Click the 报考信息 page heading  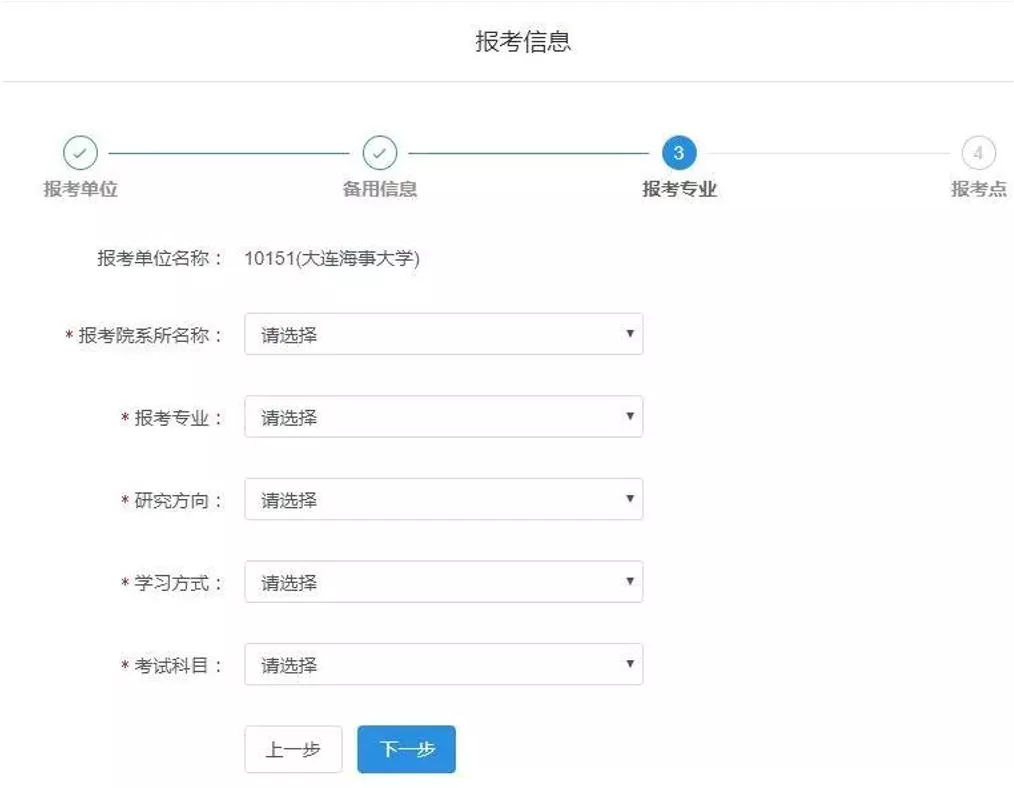pyautogui.click(x=523, y=41)
